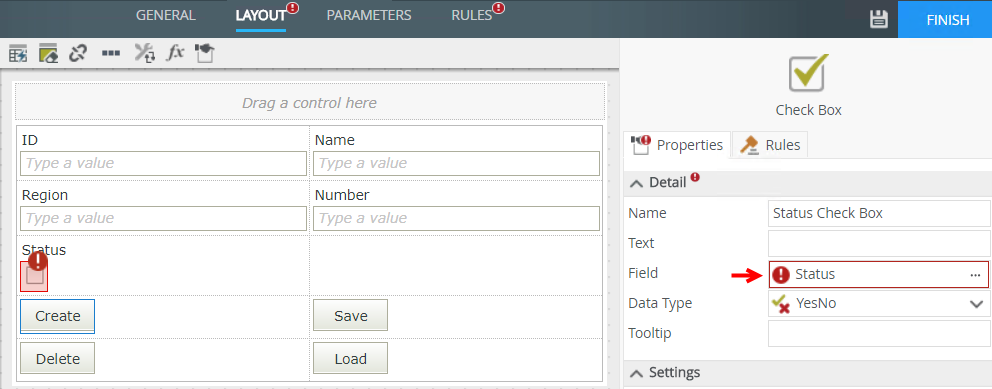Click the Delete button

tap(58, 359)
